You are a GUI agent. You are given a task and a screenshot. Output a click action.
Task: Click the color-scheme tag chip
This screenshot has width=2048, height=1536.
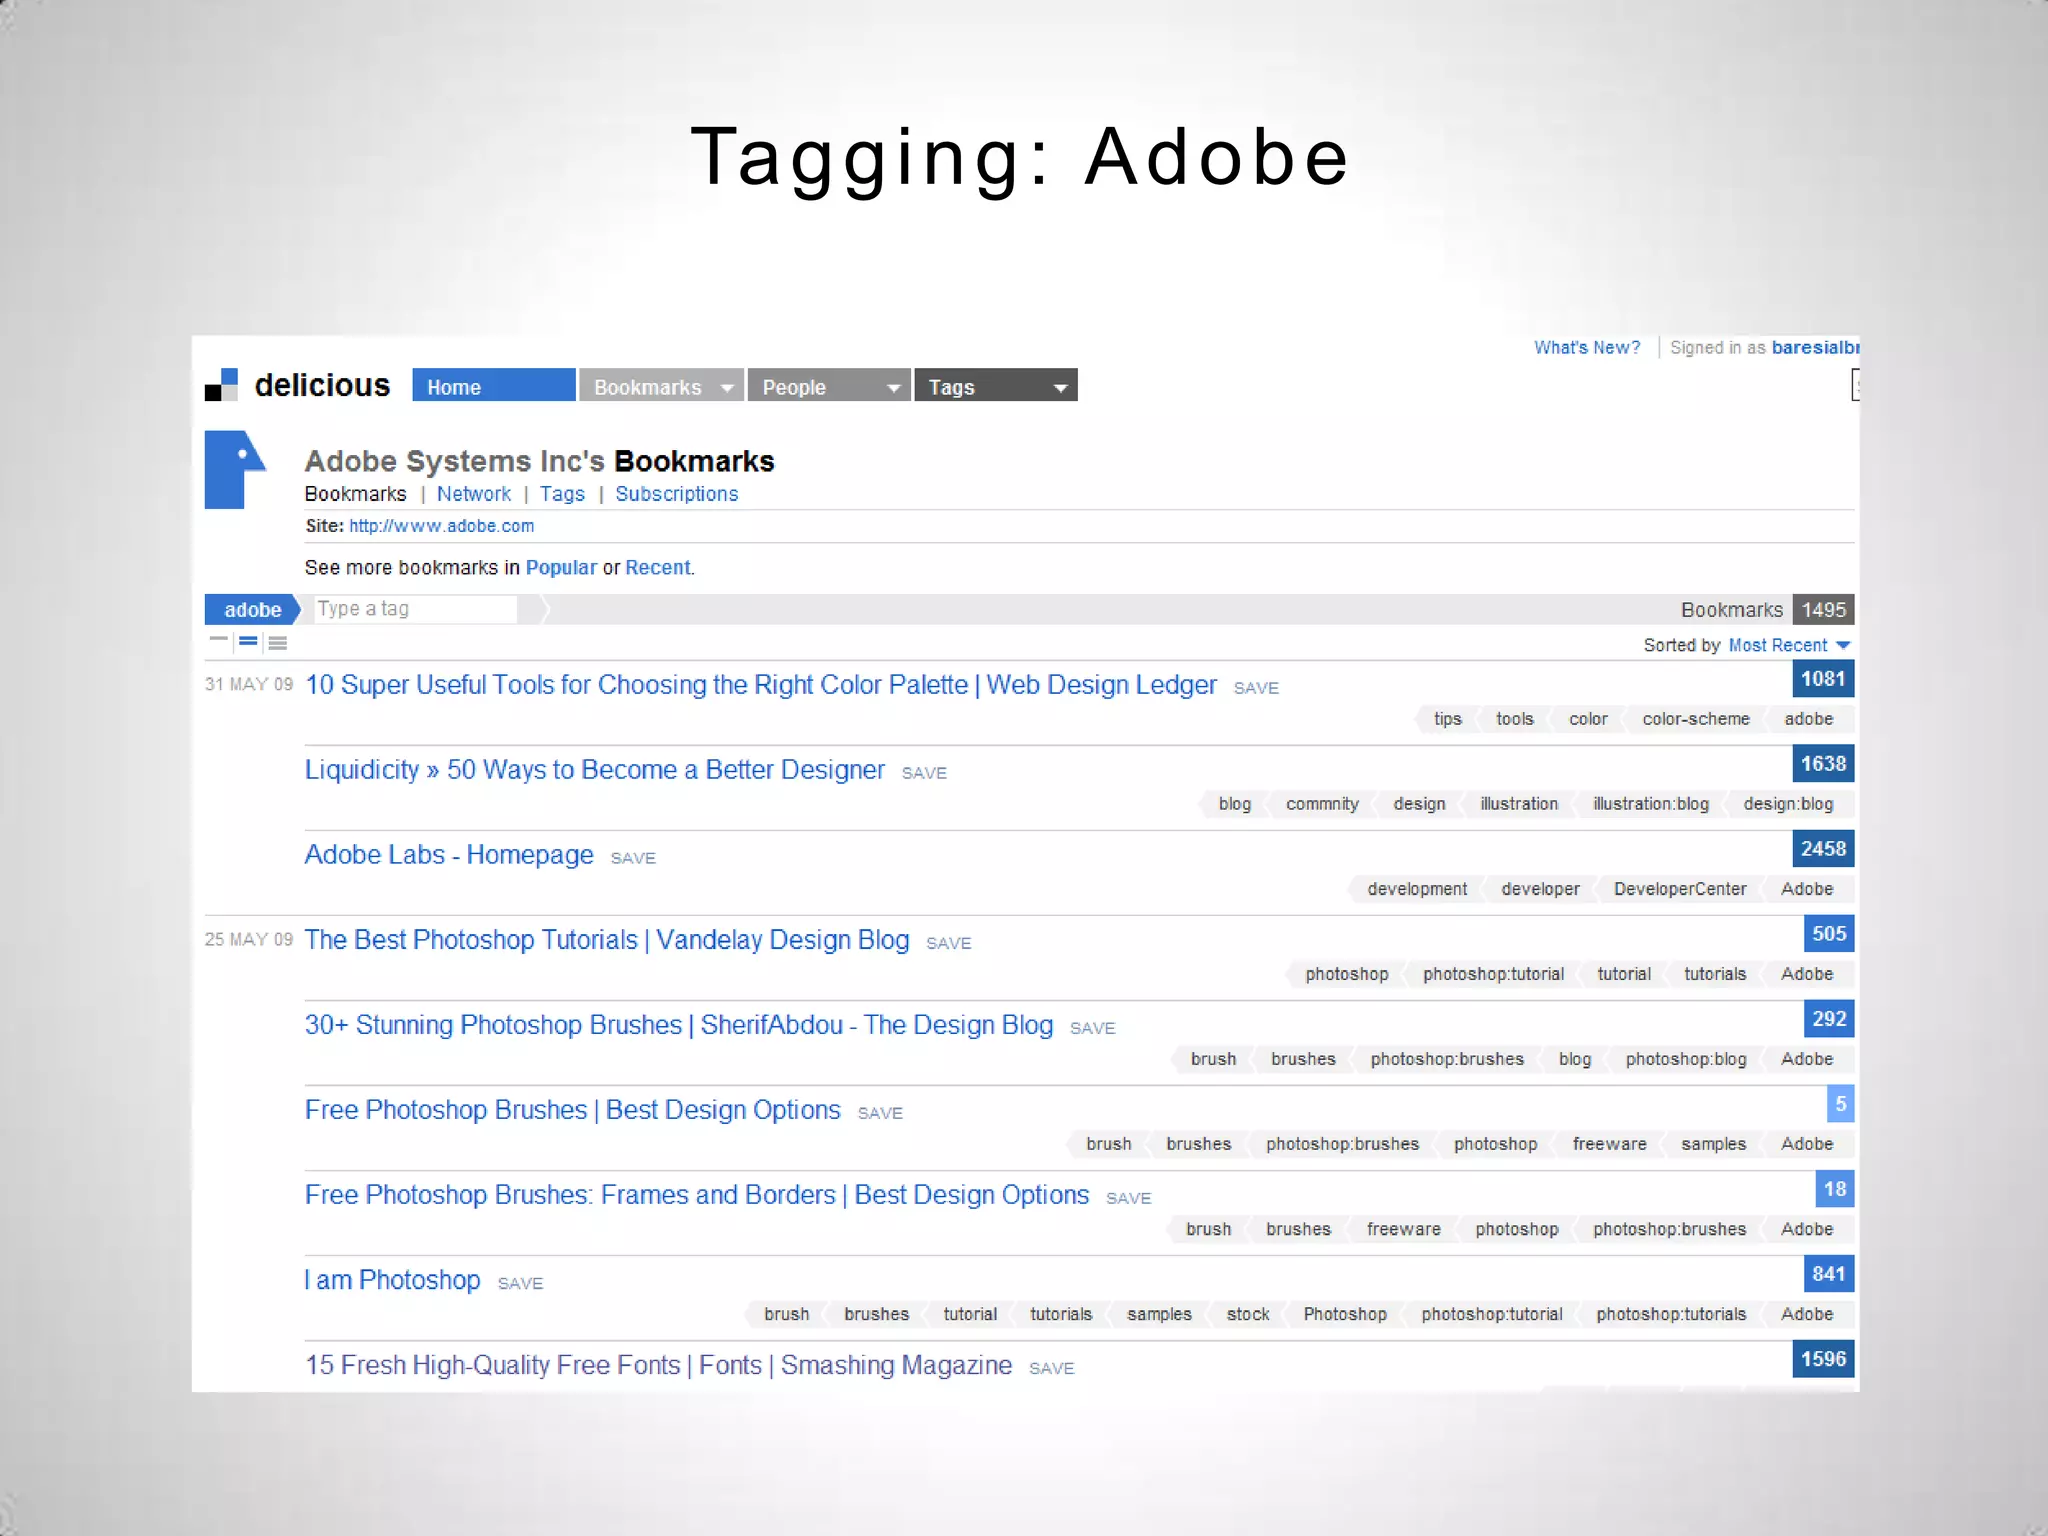1695,719
